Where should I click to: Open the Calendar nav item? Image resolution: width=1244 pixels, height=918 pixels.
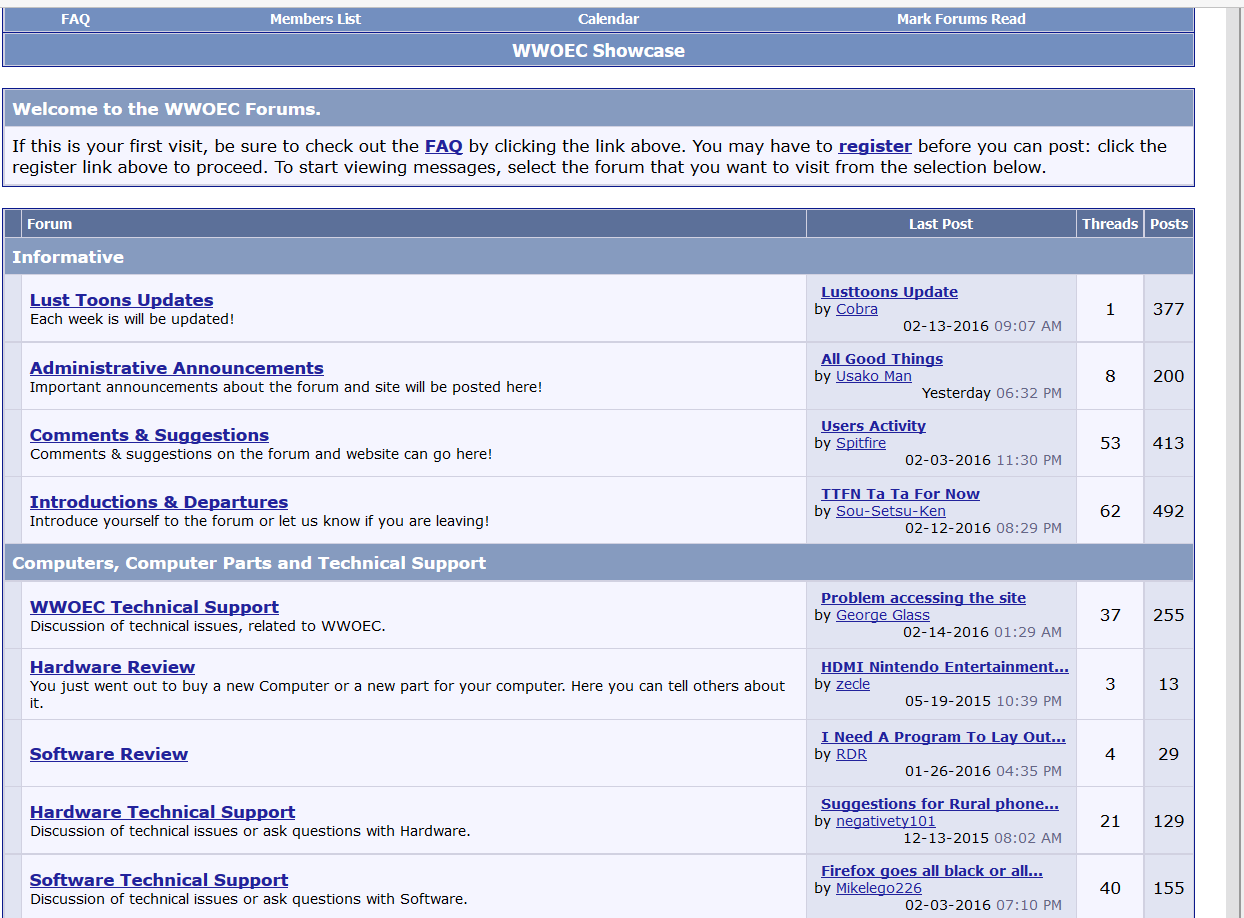pyautogui.click(x=608, y=19)
